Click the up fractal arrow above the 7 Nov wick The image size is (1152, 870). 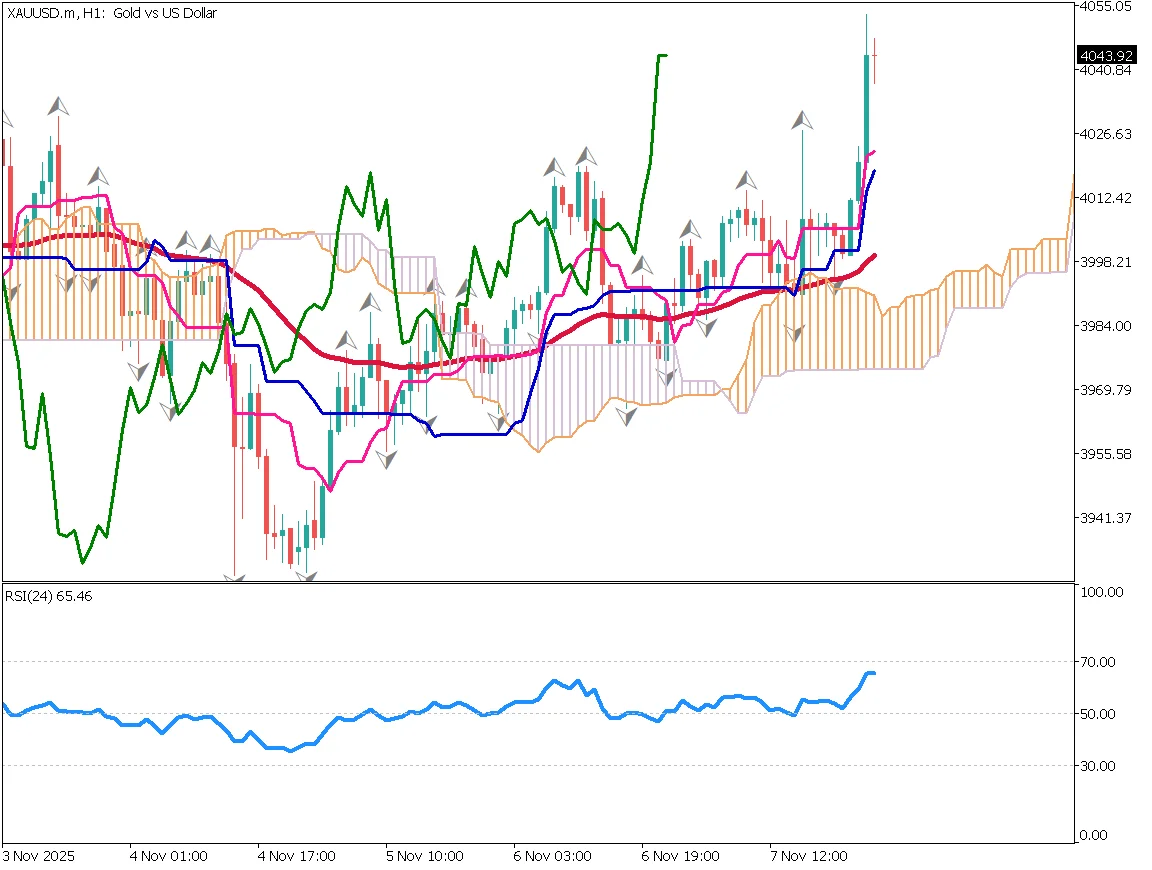click(x=802, y=120)
